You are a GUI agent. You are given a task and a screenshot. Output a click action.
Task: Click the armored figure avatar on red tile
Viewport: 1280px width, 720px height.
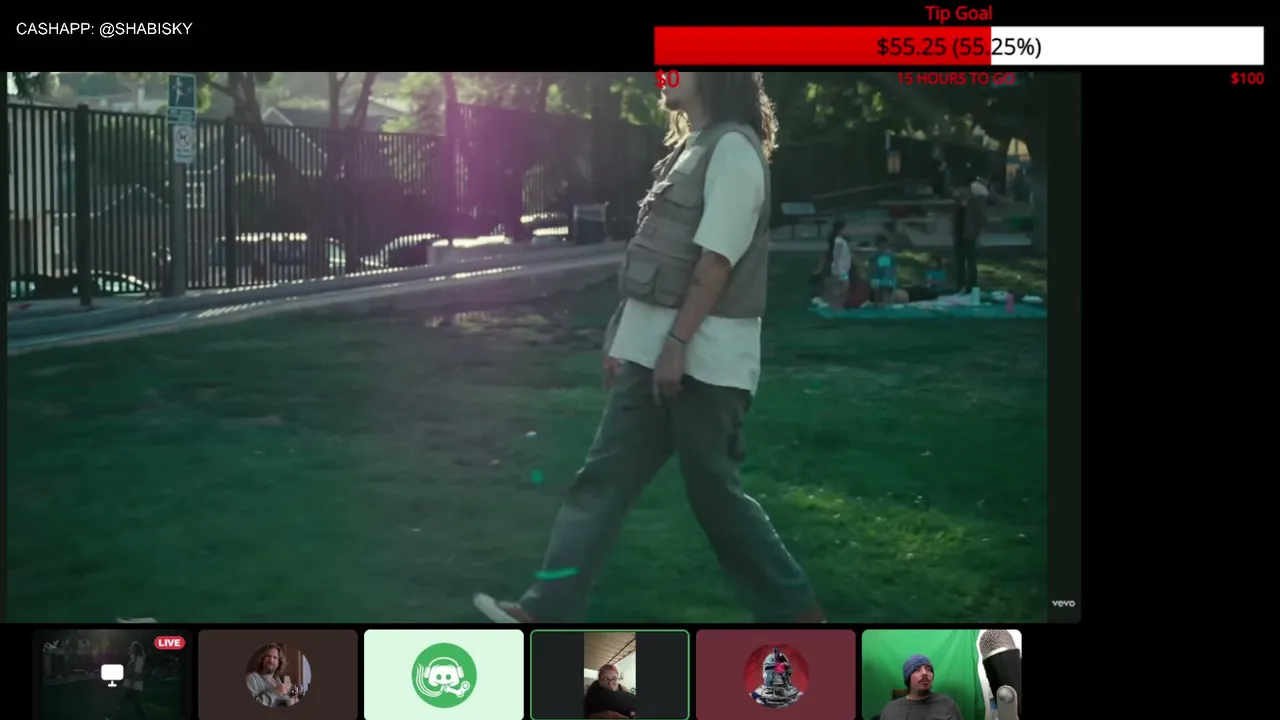(776, 675)
